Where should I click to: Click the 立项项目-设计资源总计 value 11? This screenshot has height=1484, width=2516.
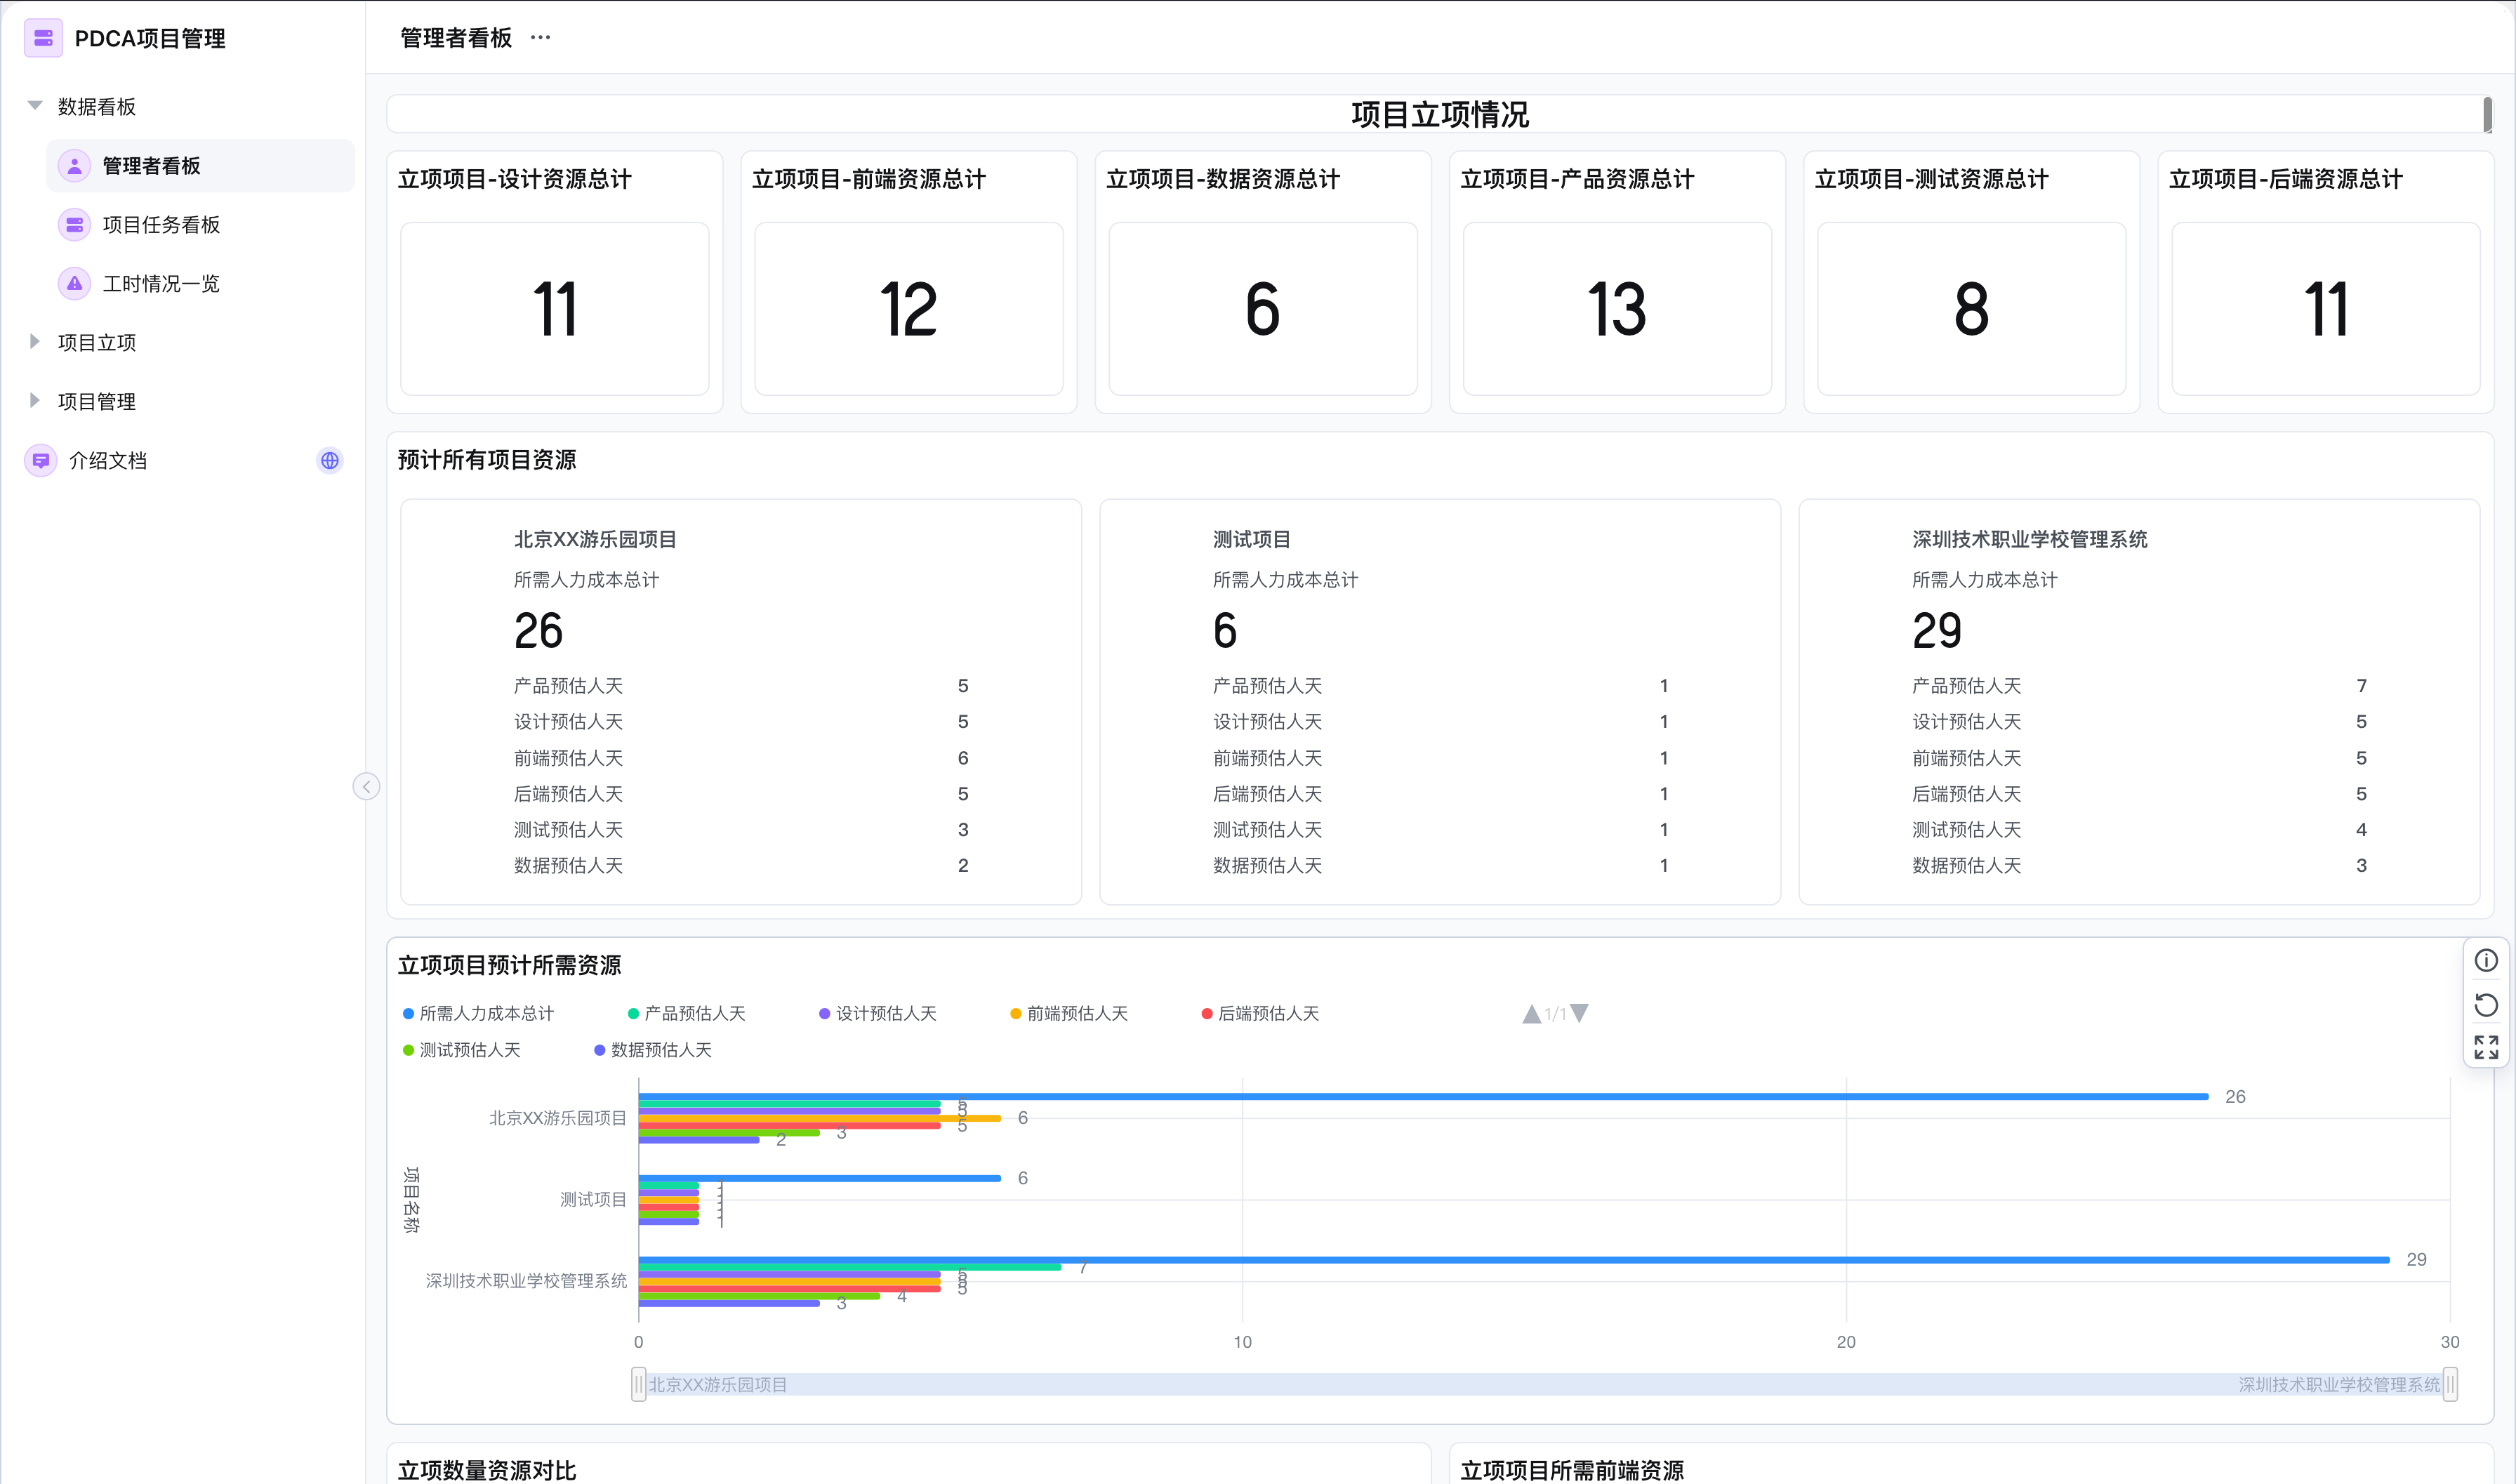tap(555, 309)
